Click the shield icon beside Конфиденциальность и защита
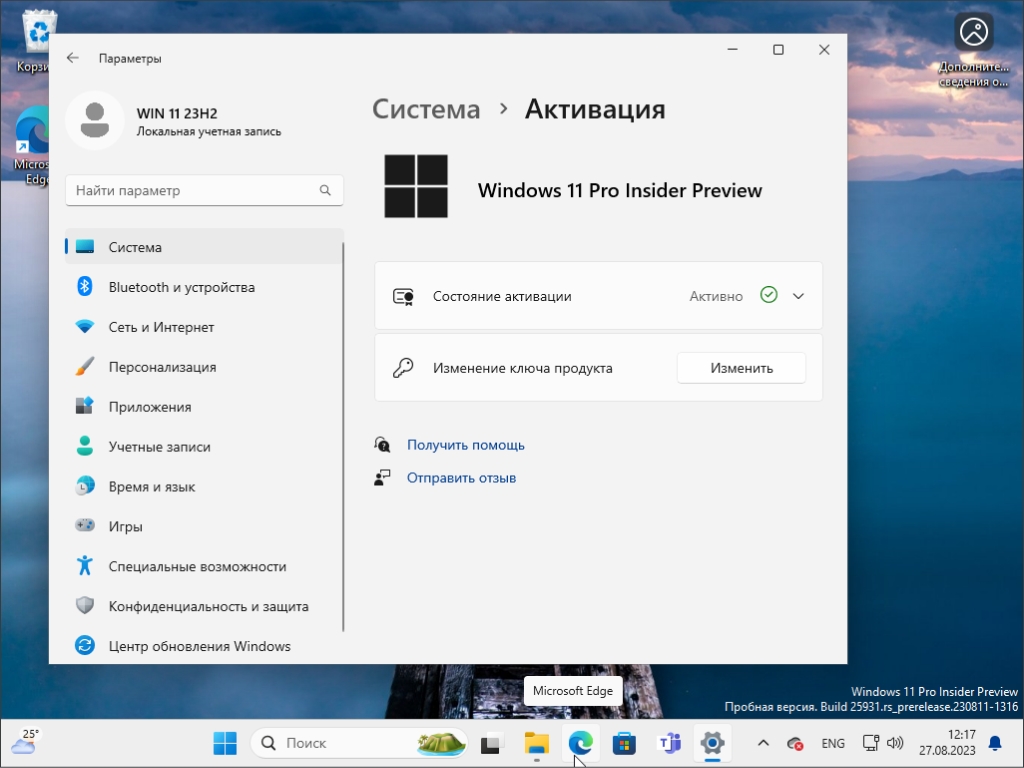 (85, 605)
